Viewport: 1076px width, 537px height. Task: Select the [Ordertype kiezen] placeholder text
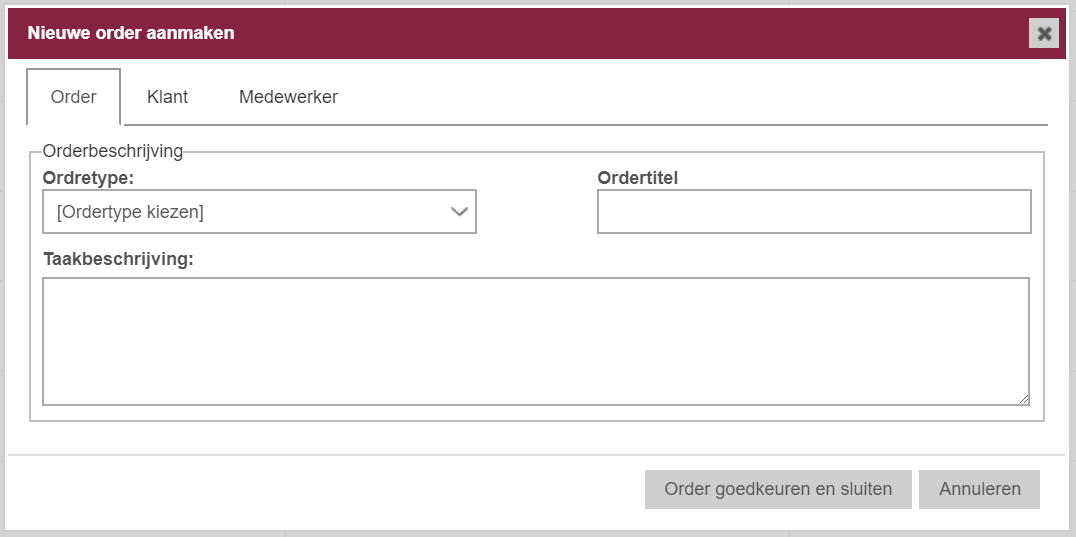point(130,212)
